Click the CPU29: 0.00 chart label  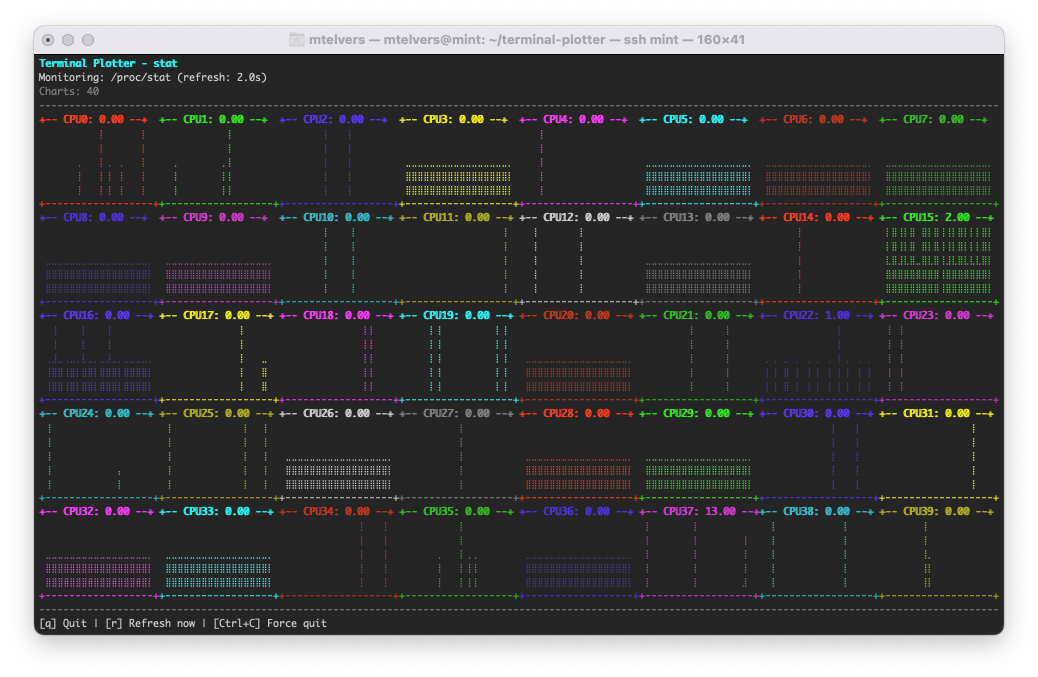pos(696,414)
